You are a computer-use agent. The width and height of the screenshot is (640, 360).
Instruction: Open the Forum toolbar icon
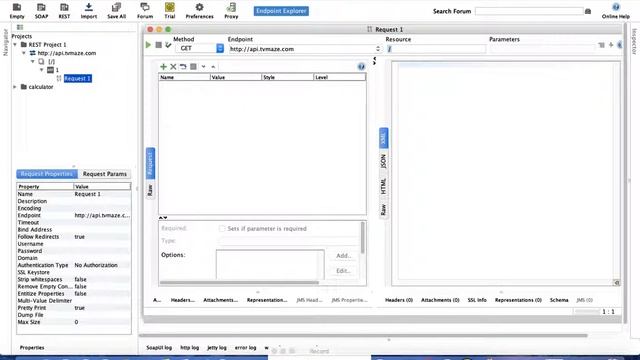point(145,11)
